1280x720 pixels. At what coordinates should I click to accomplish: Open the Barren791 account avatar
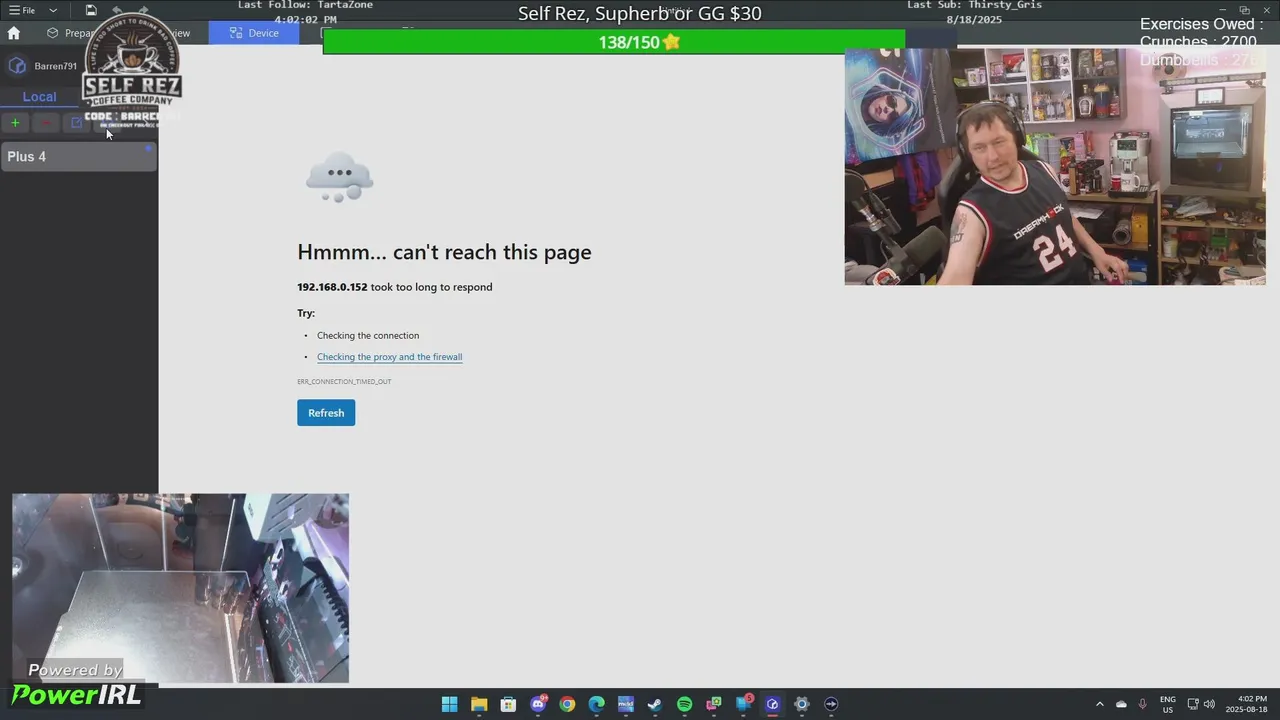(17, 66)
